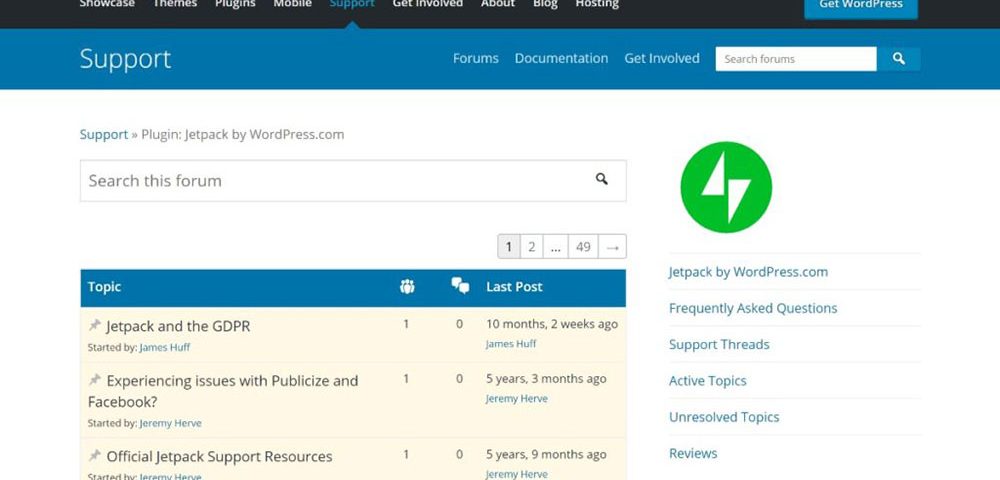This screenshot has height=480, width=1000.
Task: Open Frequently Asked Questions link
Action: [x=753, y=308]
